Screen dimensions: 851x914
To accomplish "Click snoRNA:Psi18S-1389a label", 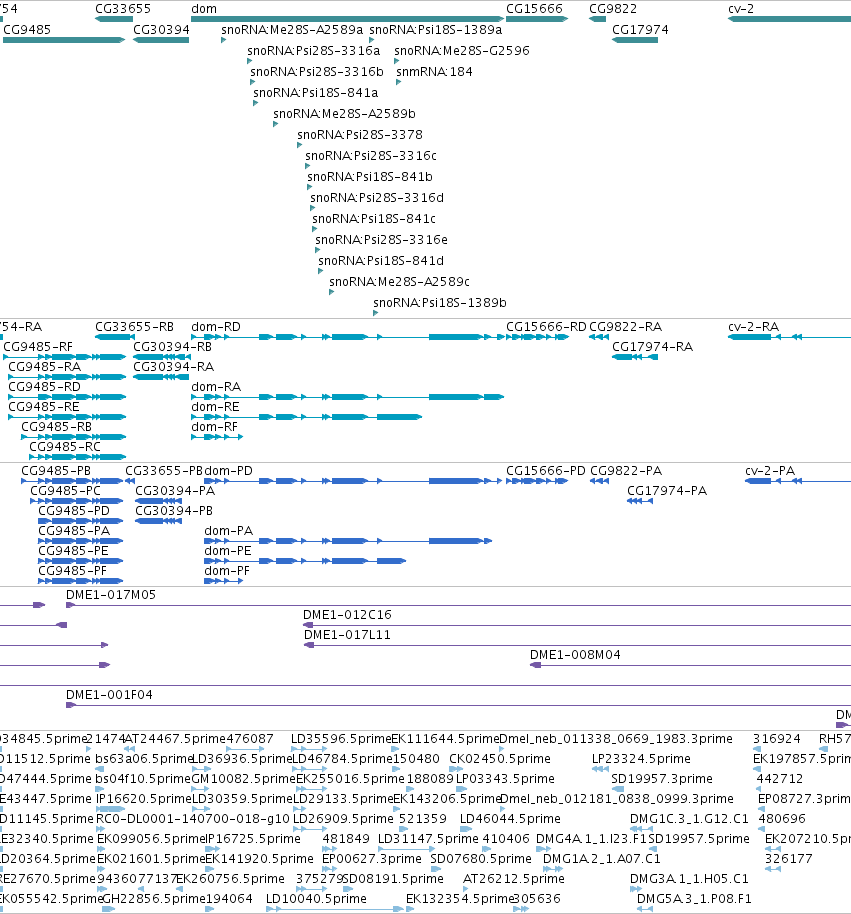I will [435, 30].
